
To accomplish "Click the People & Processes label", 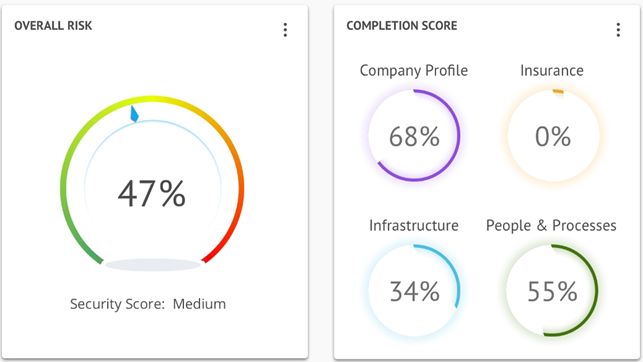I will (551, 226).
